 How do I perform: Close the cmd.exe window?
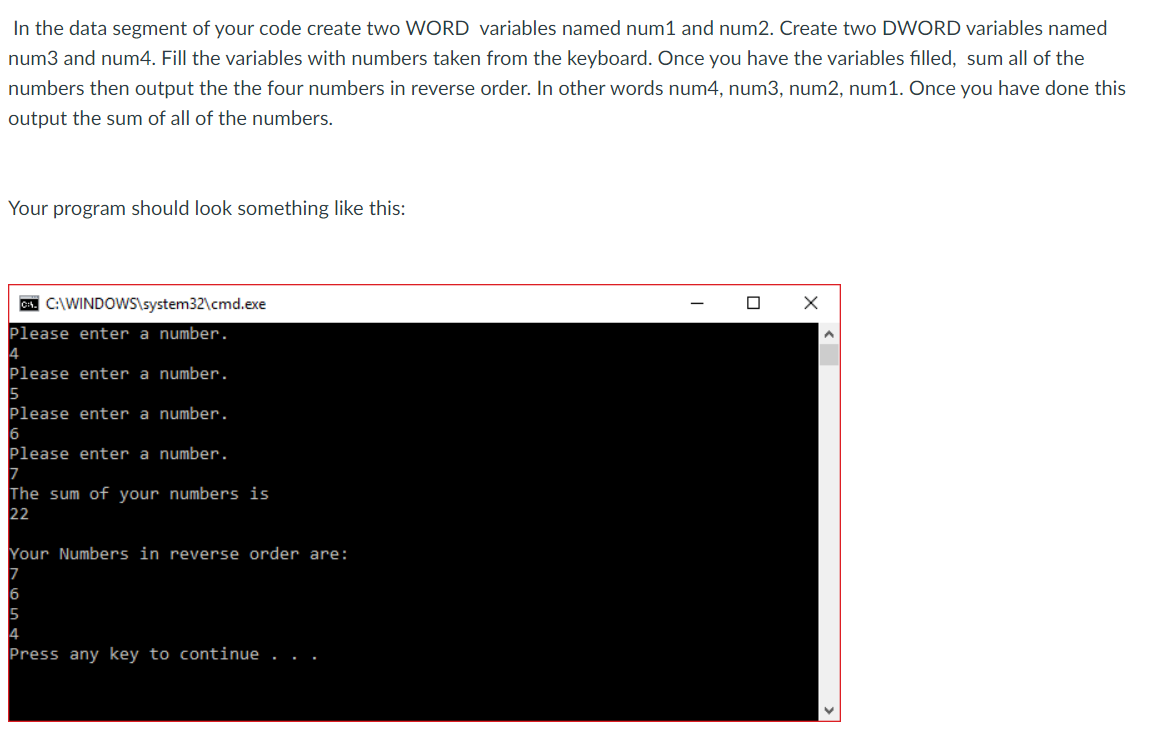coord(811,303)
